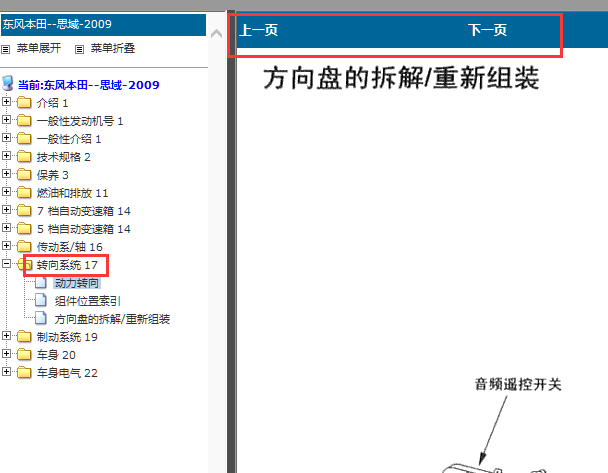Image resolution: width=608 pixels, height=473 pixels.
Task: Expand the 传动系/轴 16 node
Action: tap(6, 245)
